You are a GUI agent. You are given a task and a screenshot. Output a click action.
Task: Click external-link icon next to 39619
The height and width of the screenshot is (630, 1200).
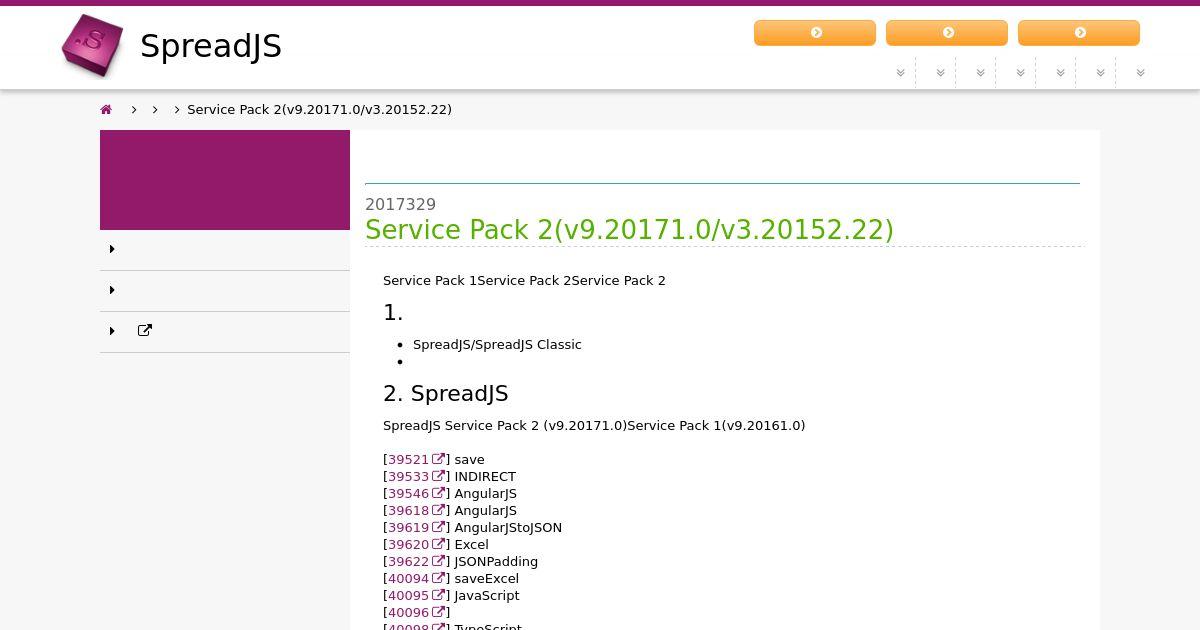coord(438,527)
